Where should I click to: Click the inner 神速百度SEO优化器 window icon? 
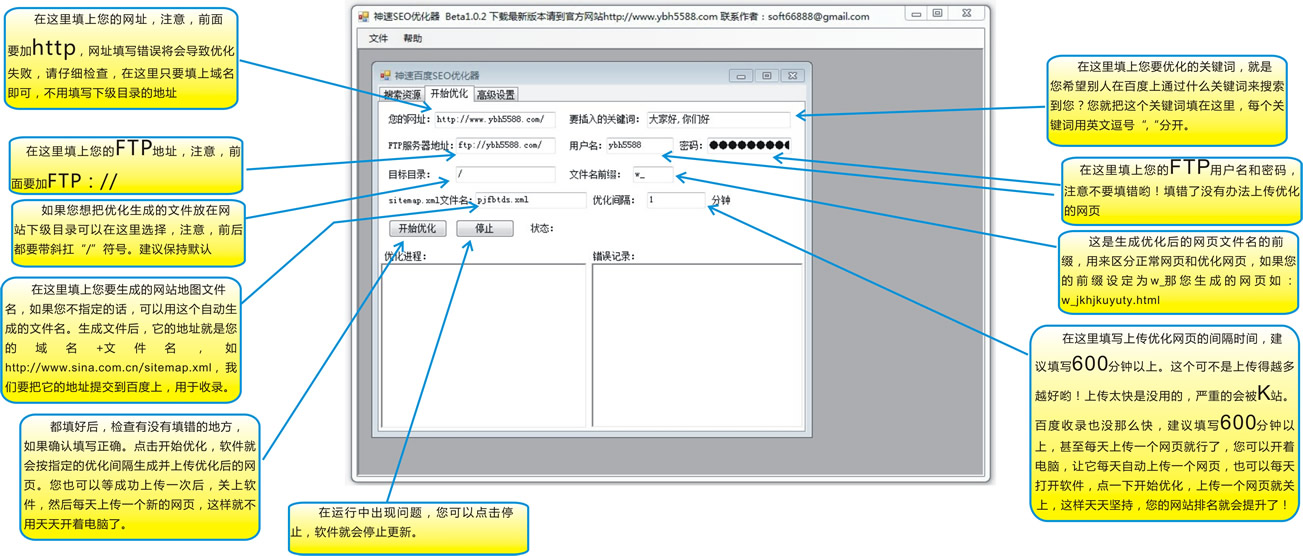(x=386, y=76)
